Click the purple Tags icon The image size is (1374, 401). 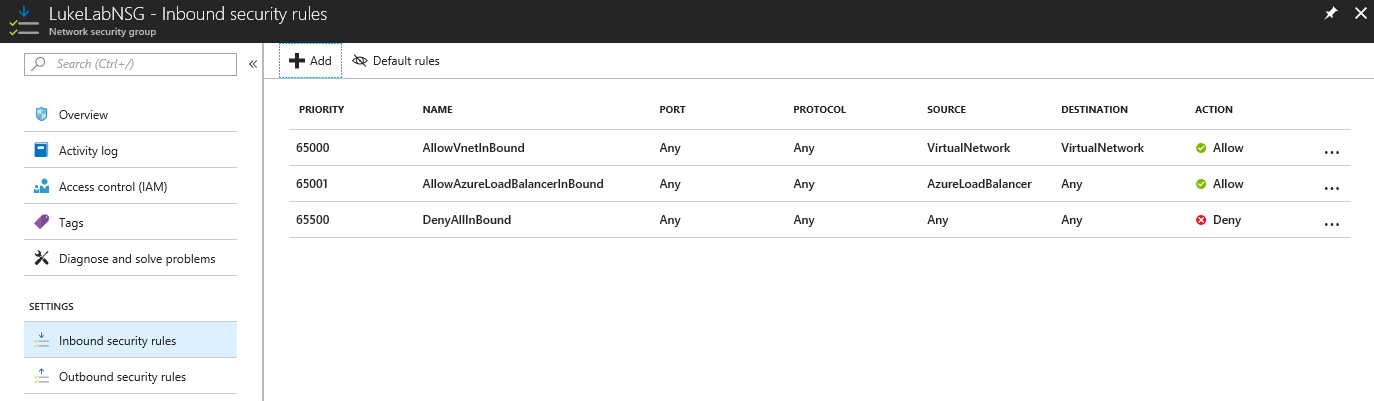point(41,222)
